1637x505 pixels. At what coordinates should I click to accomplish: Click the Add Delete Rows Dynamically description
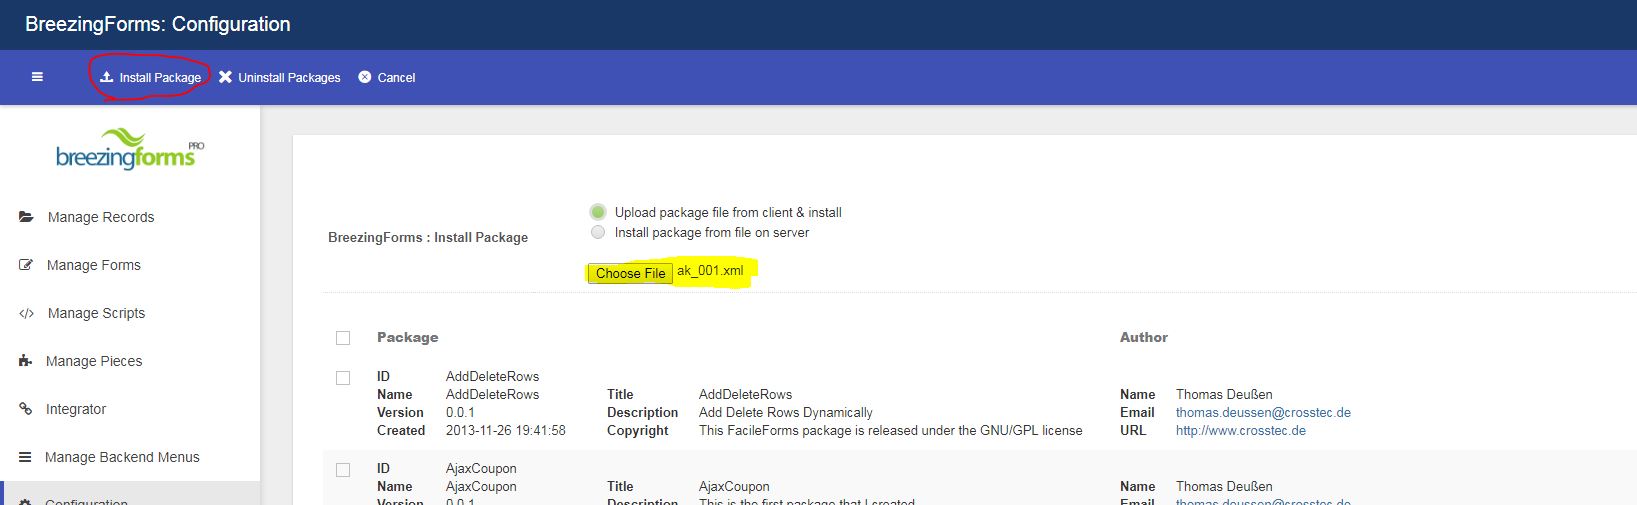coord(786,412)
